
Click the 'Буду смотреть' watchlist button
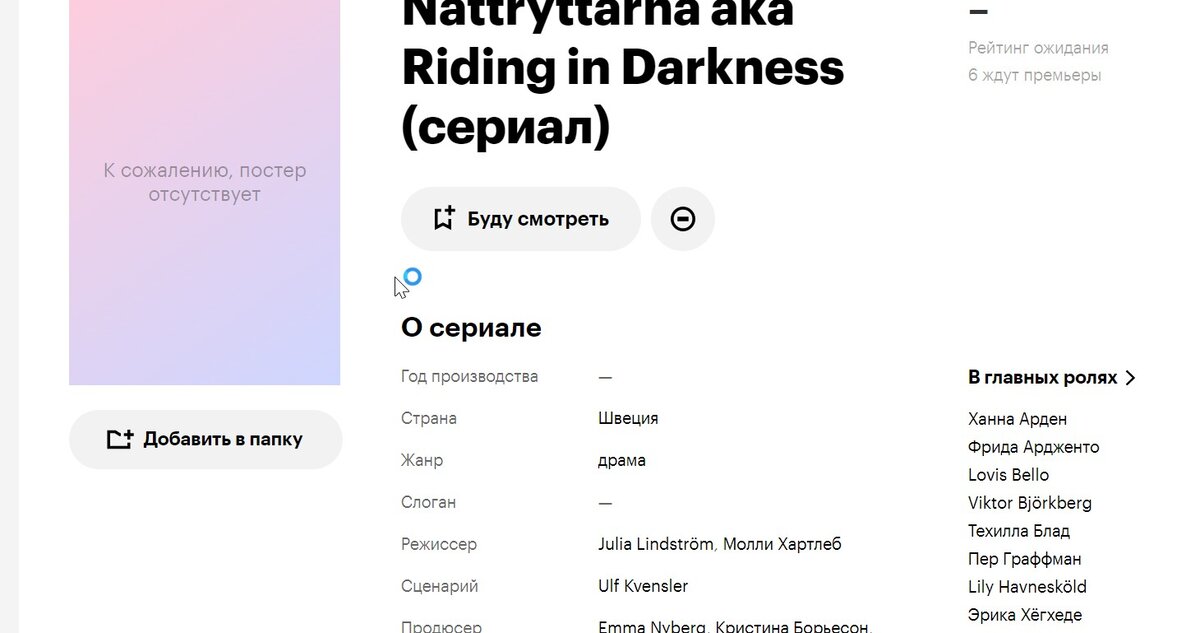(520, 219)
